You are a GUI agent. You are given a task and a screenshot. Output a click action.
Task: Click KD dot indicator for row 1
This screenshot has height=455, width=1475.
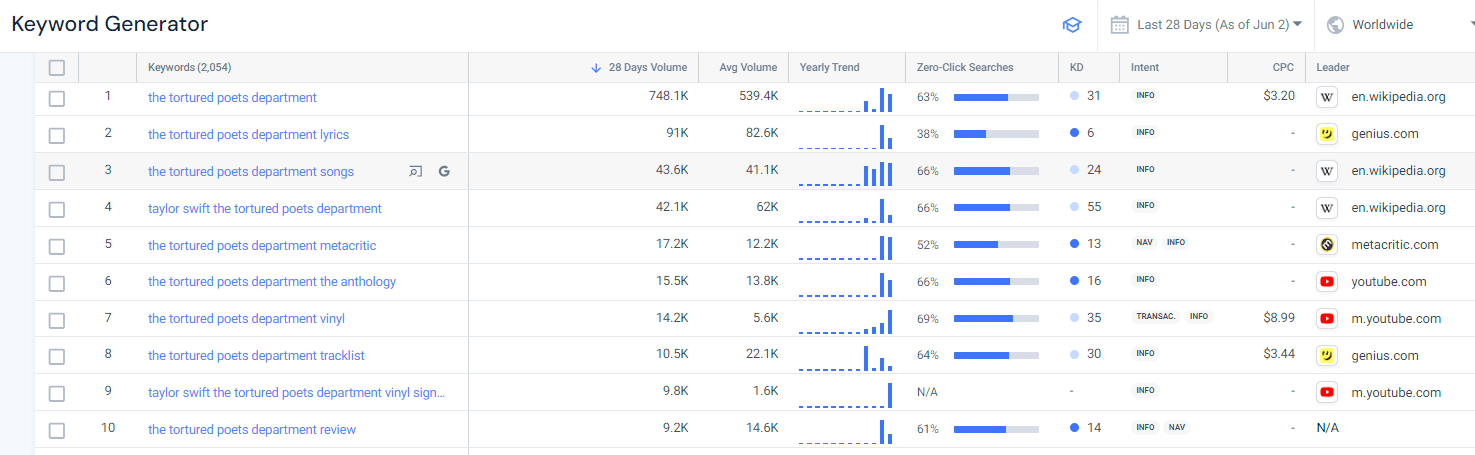pos(1074,97)
